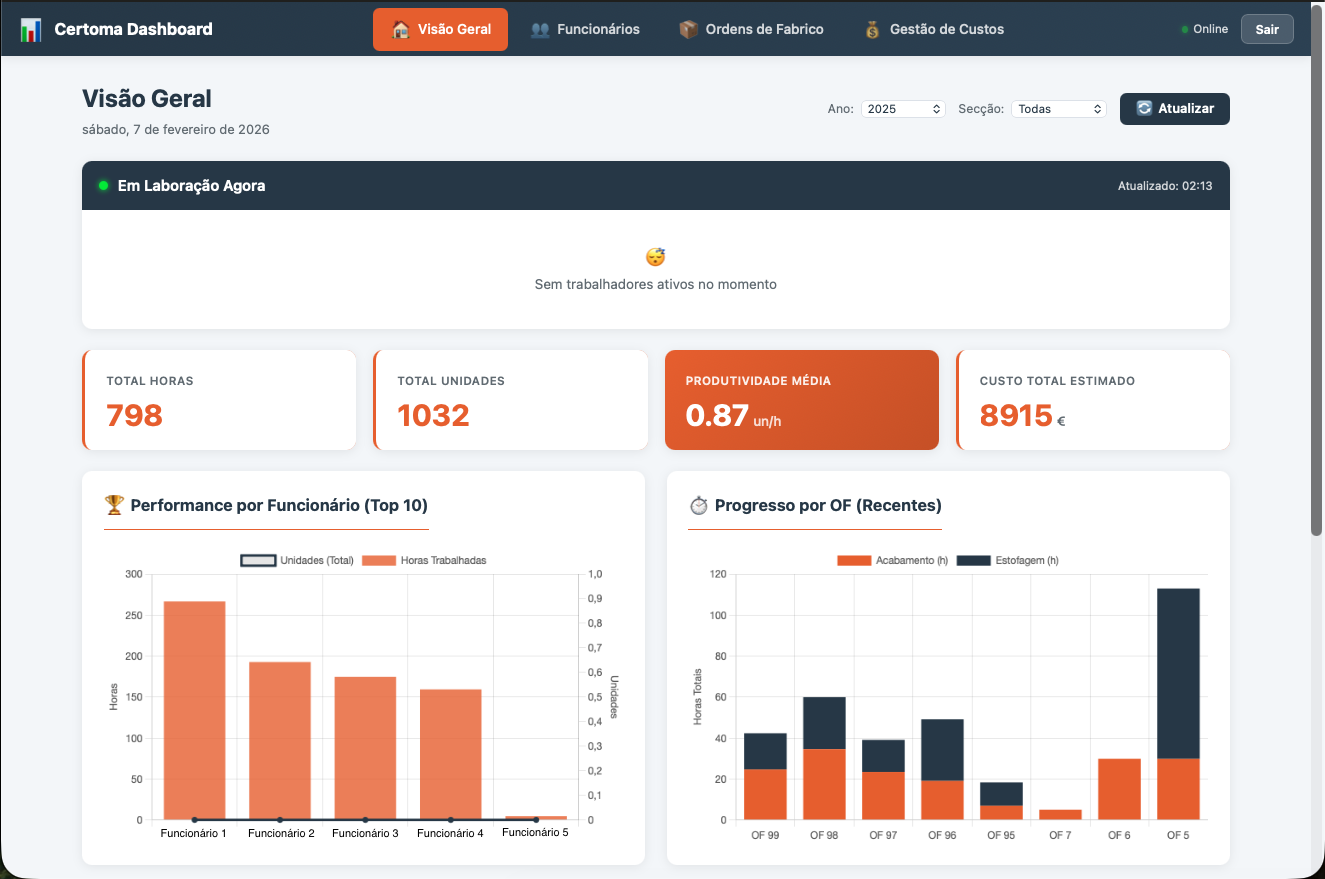Click the OF 98 stacked bar
This screenshot has height=879, width=1325.
coord(824,758)
